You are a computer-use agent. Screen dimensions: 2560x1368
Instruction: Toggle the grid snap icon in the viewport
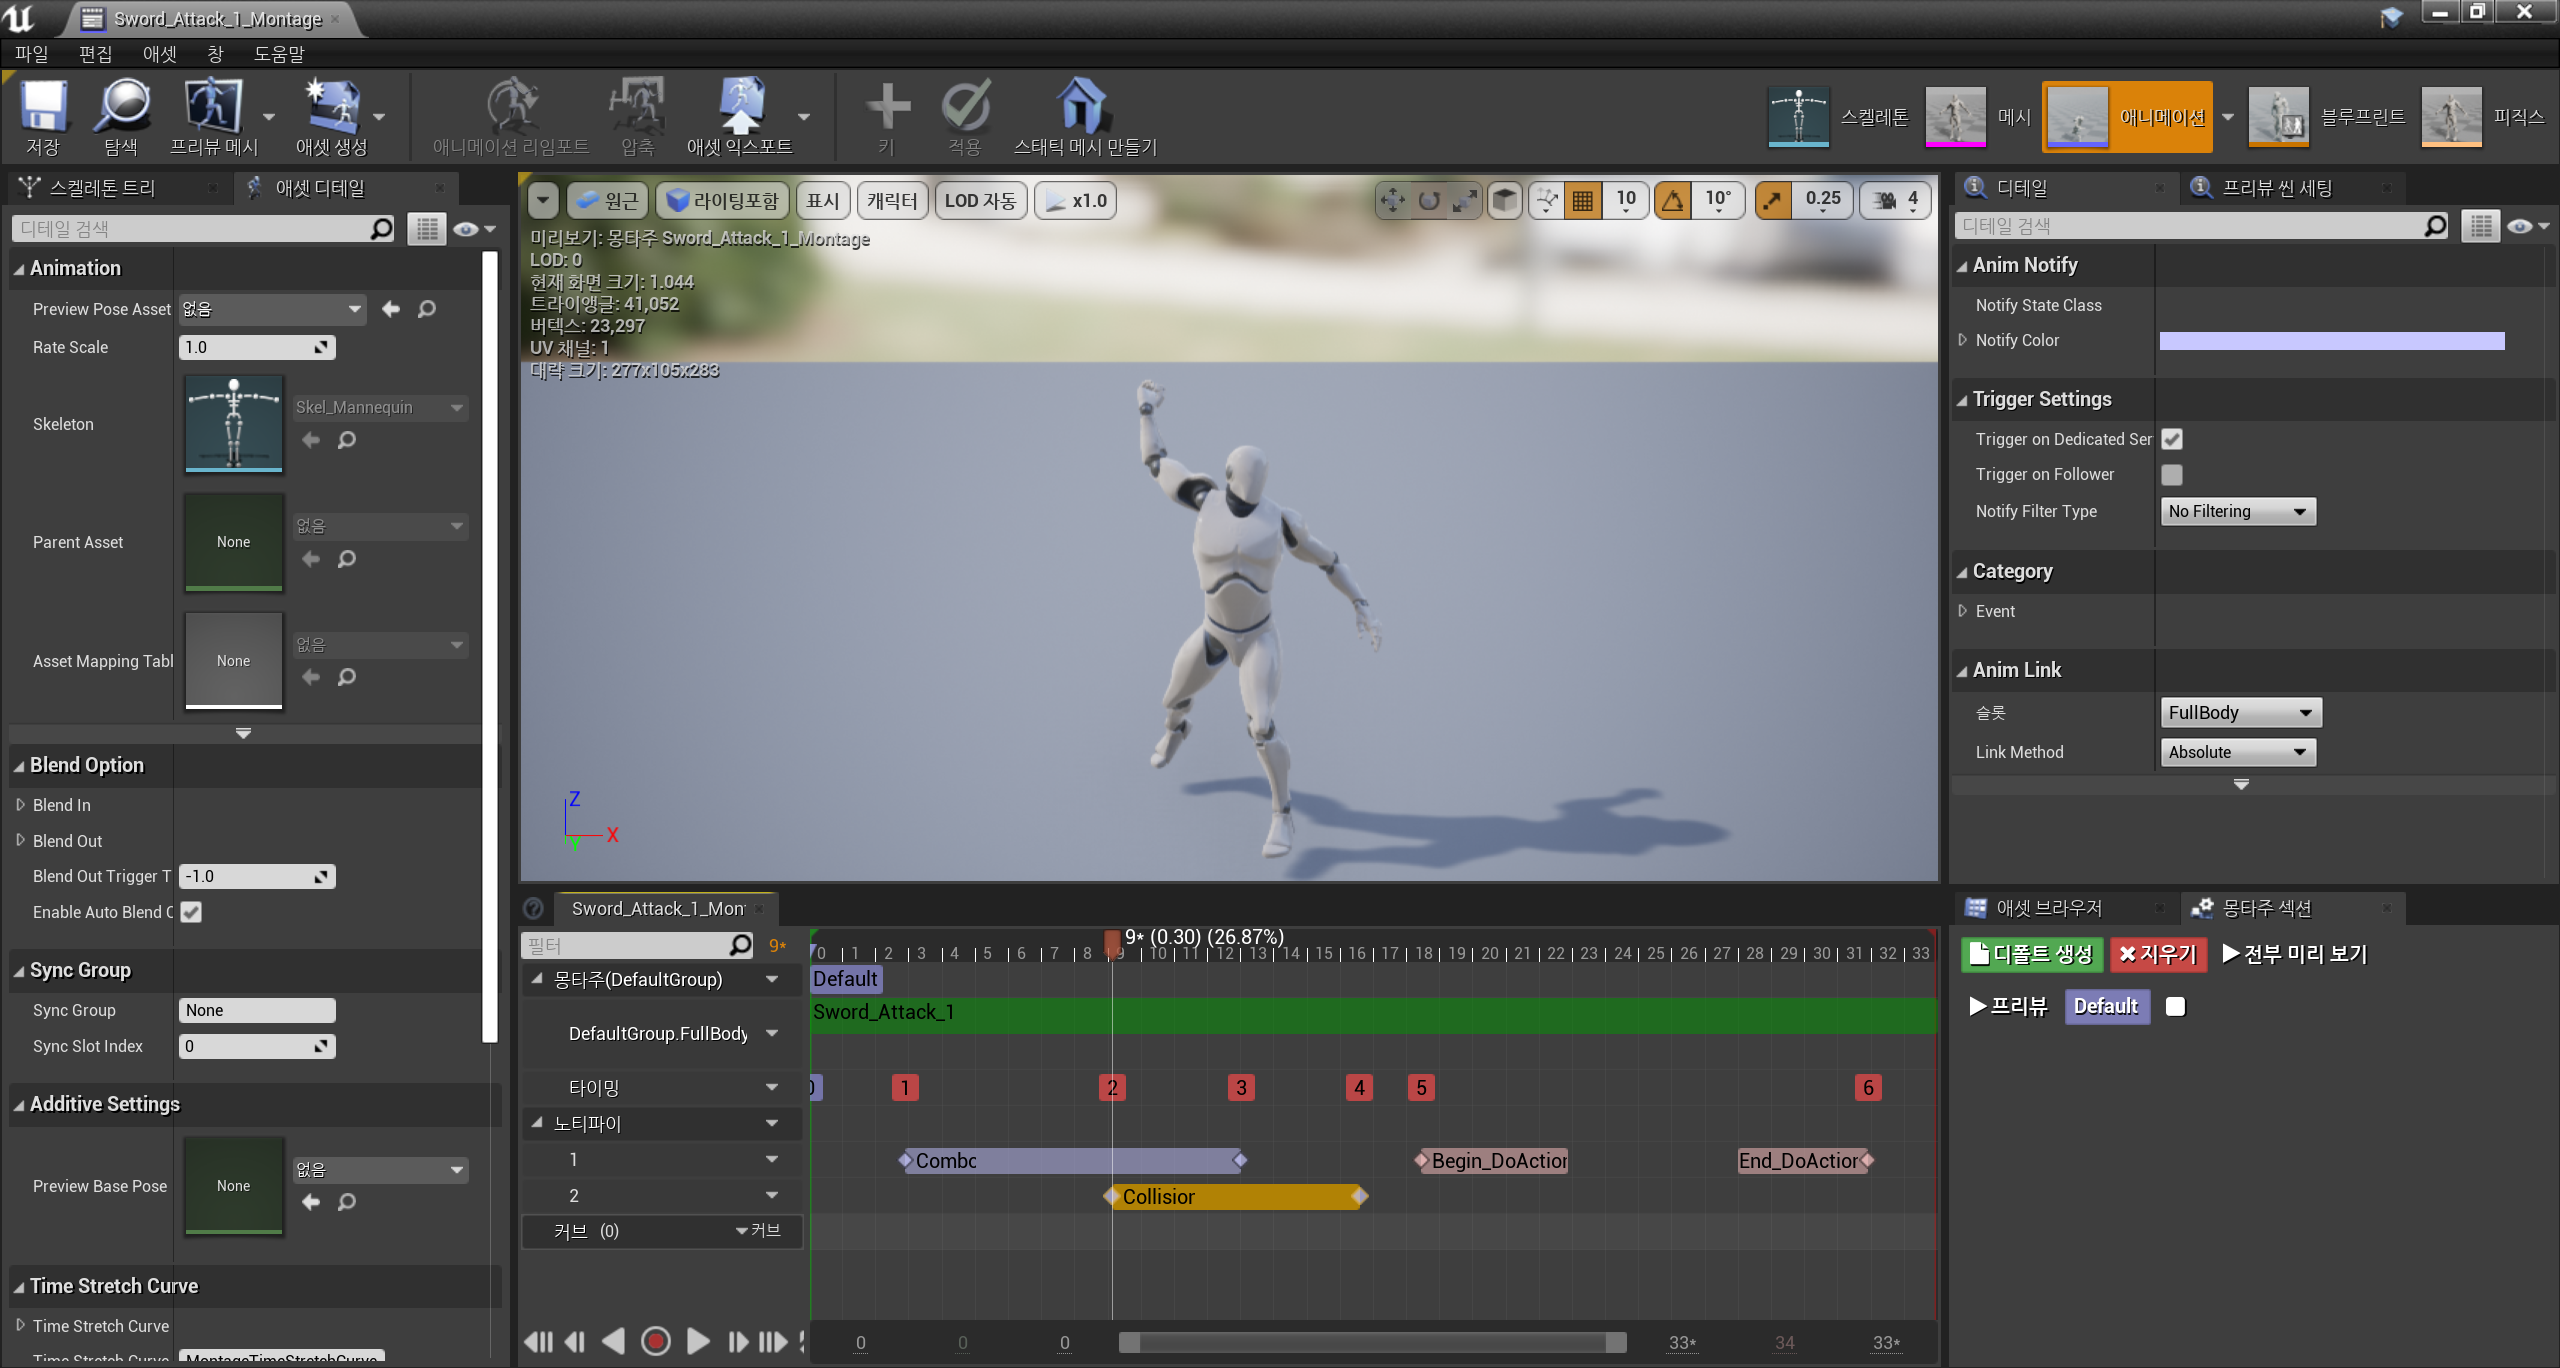tap(1583, 201)
